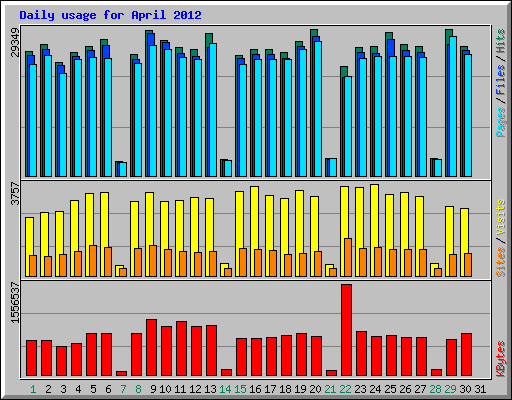Click the red KBytes bar for day 1
512x400 pixels.
[32, 358]
